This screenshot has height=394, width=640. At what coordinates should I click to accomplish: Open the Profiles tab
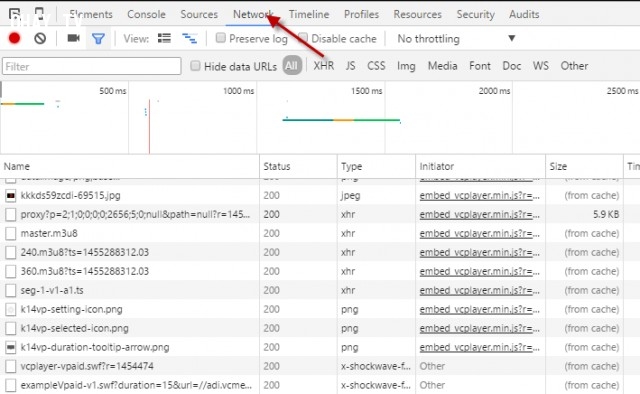361,14
